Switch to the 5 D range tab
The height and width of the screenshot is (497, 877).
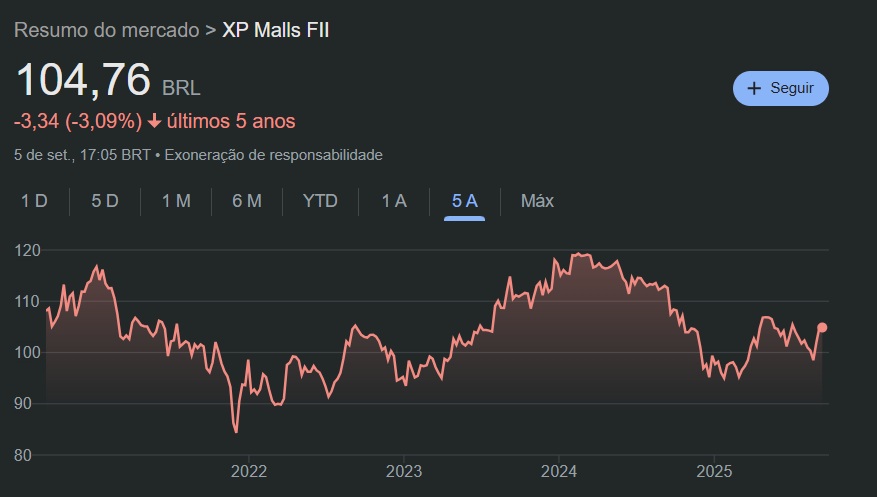point(105,201)
